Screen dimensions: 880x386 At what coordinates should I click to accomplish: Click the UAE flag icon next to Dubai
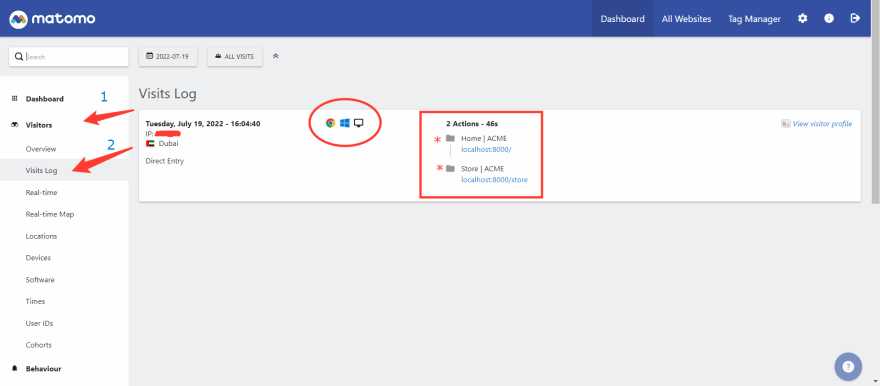[150, 144]
